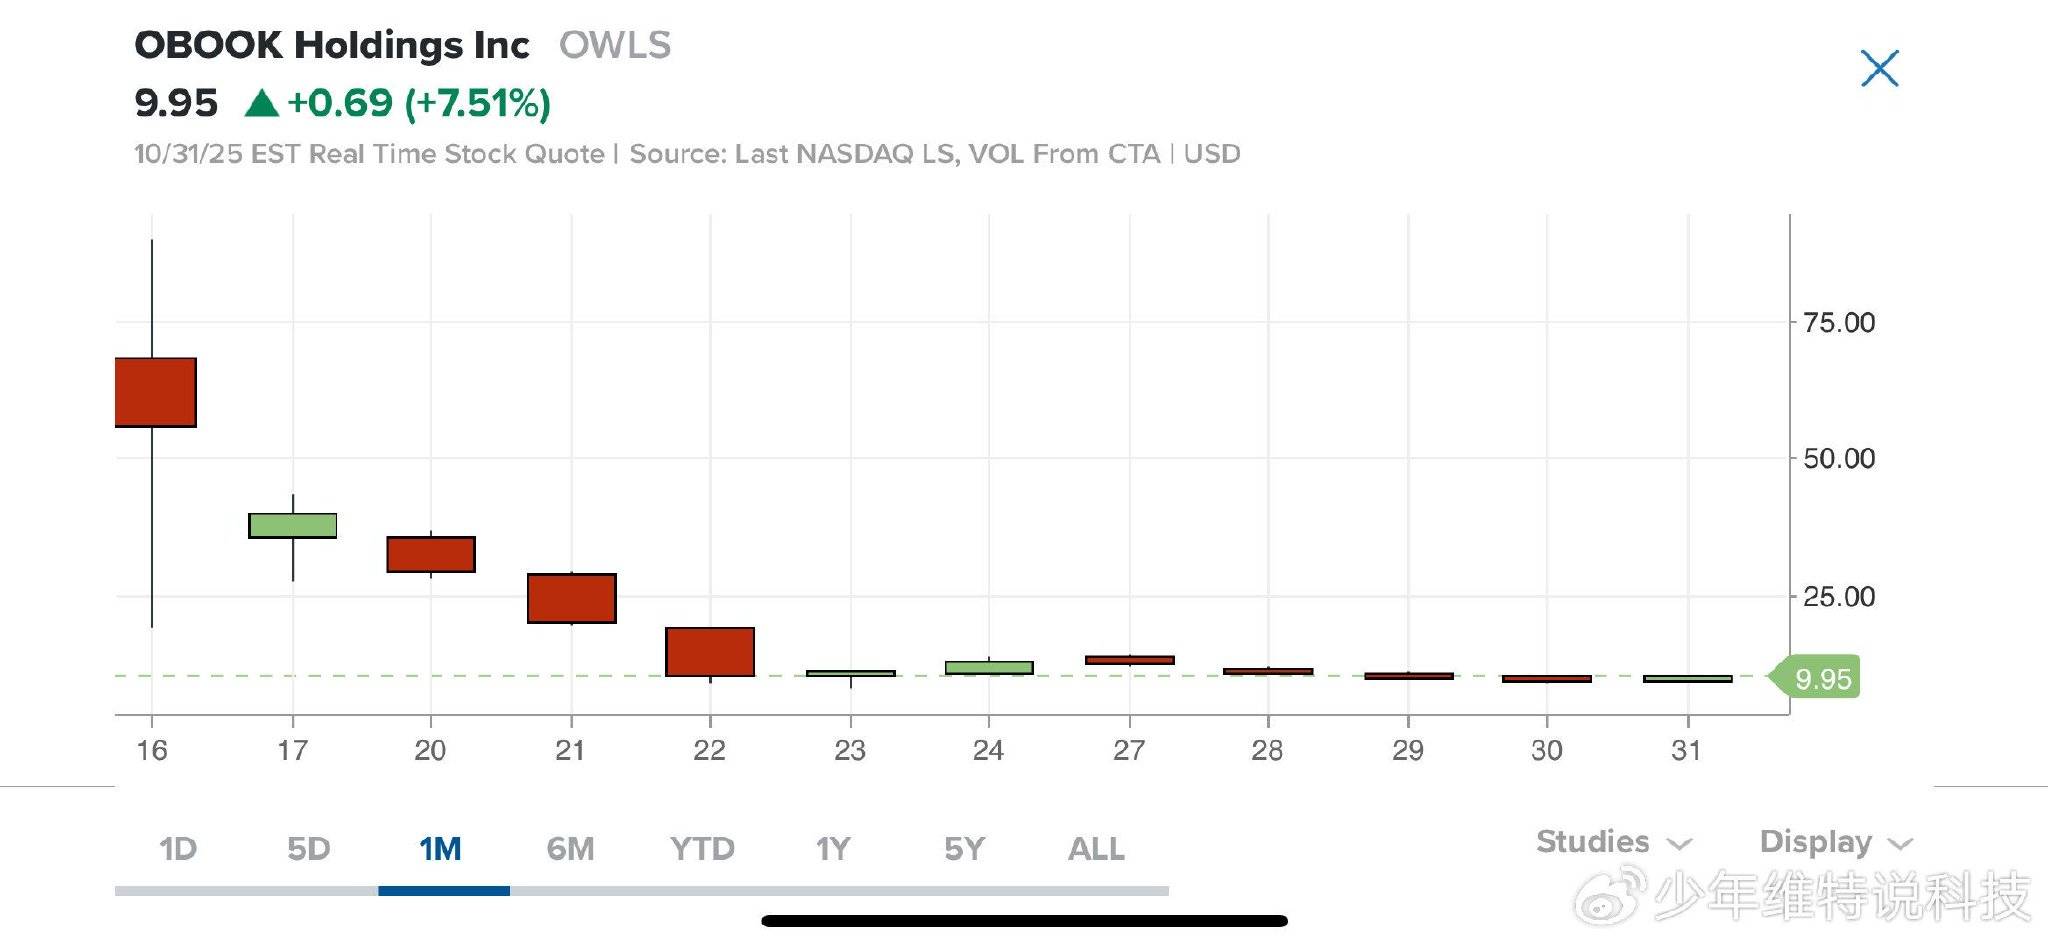The width and height of the screenshot is (2048, 947).
Task: Click the OWLS ticker symbol
Action: [x=615, y=45]
